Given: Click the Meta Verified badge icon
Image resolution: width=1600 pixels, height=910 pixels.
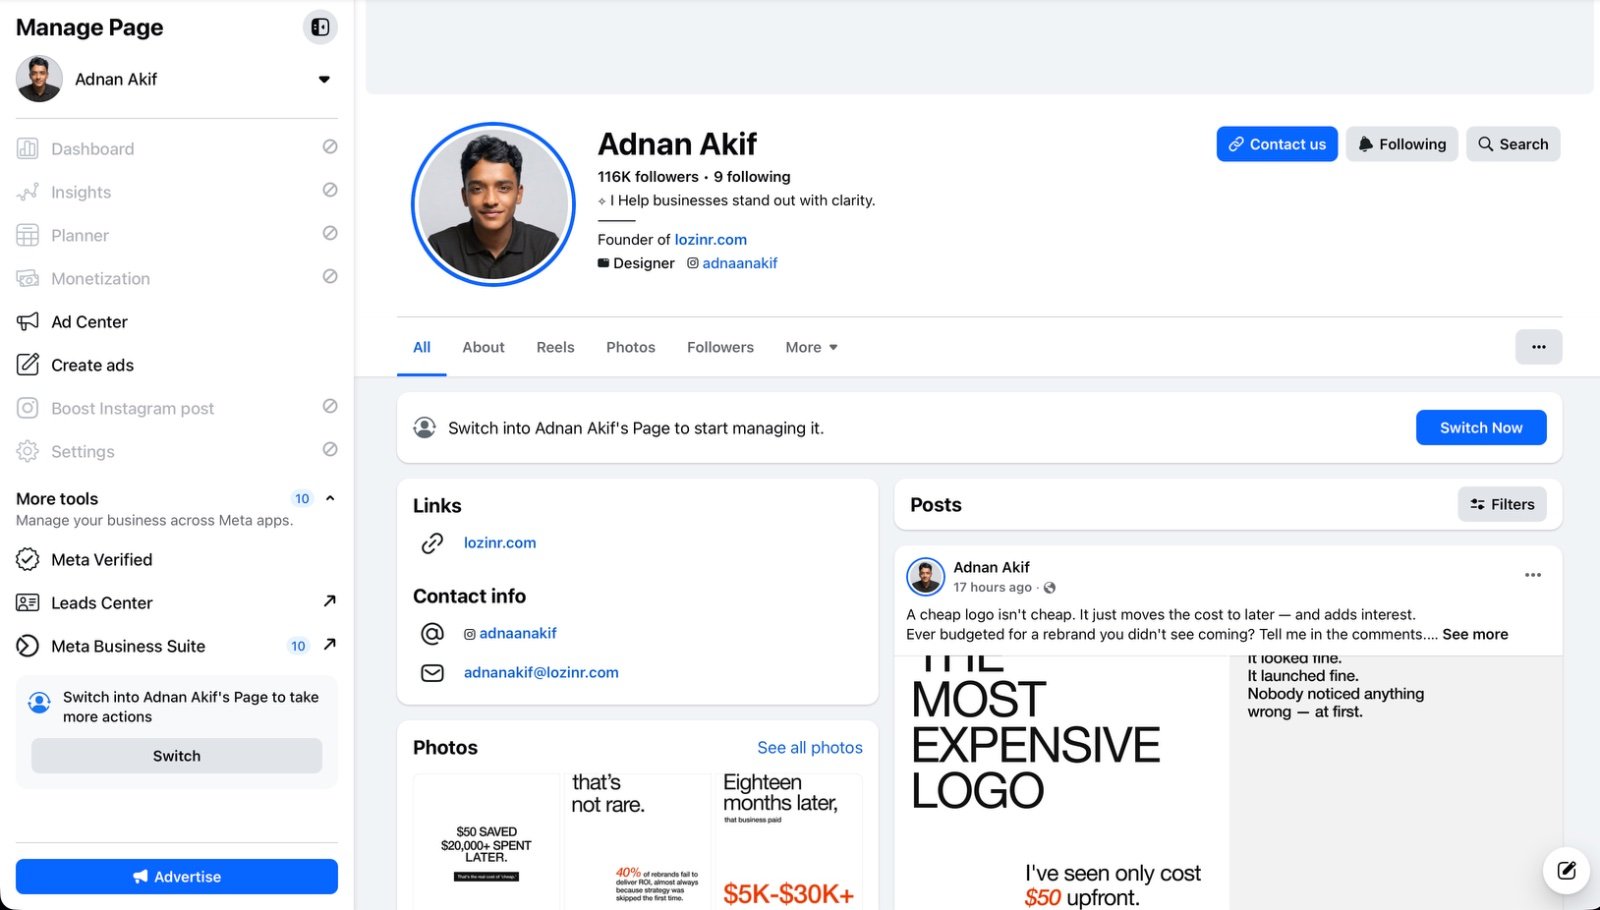Looking at the screenshot, I should click(x=28, y=560).
